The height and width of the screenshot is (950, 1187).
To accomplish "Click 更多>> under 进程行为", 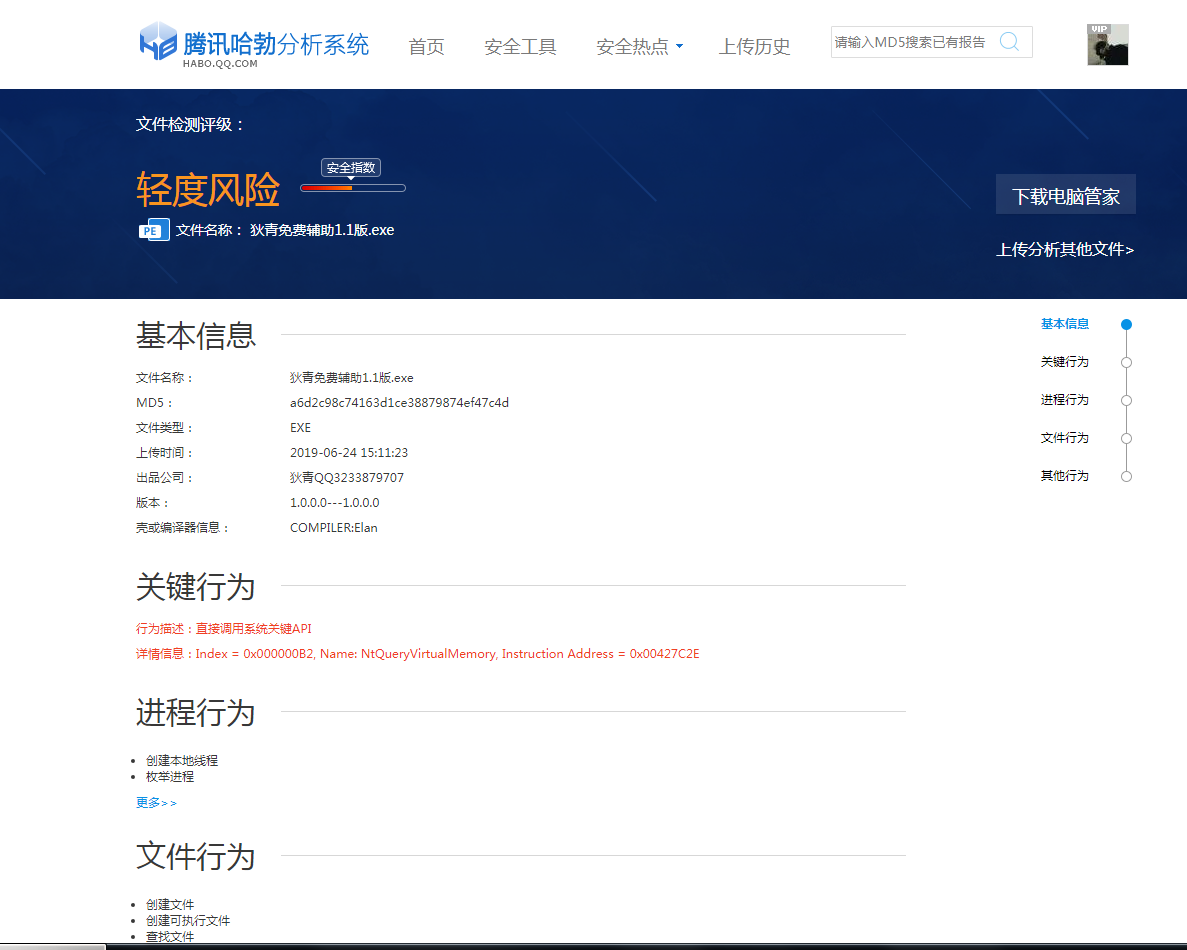I will (x=156, y=802).
